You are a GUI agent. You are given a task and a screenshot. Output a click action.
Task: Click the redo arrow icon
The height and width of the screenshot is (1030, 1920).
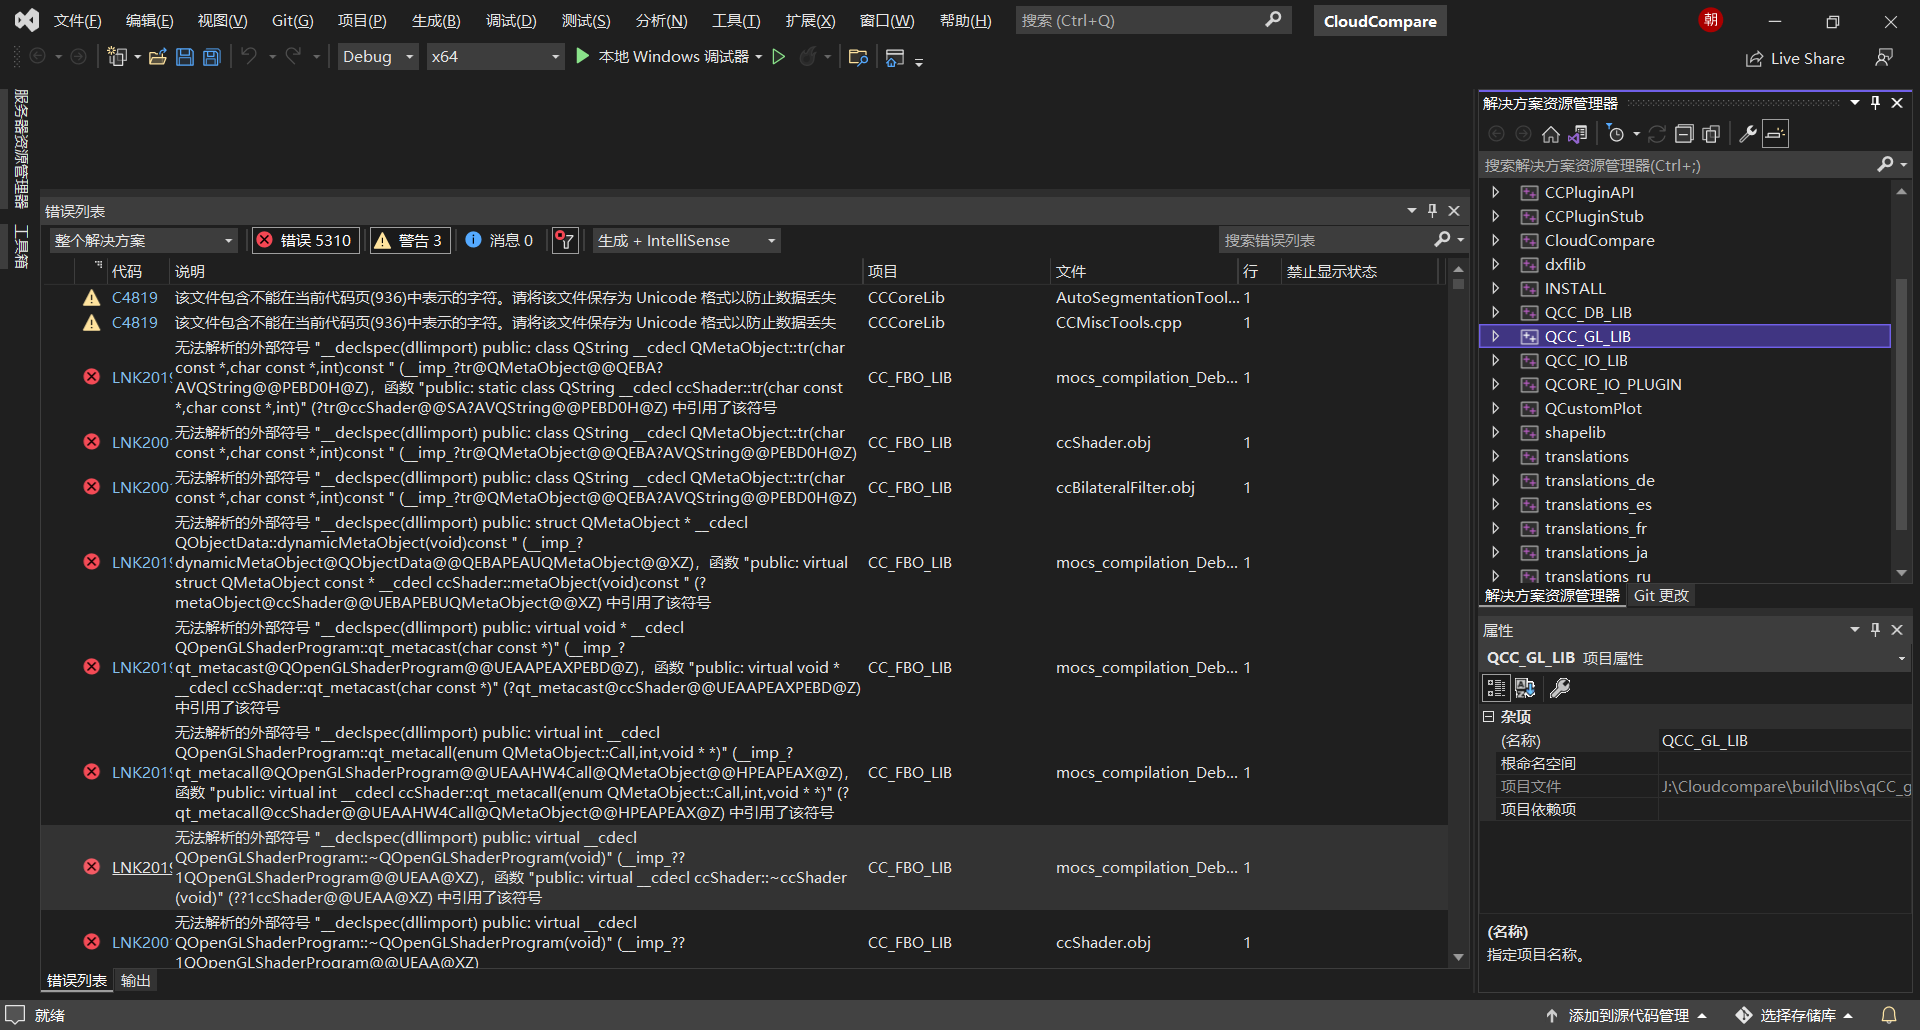[x=293, y=56]
